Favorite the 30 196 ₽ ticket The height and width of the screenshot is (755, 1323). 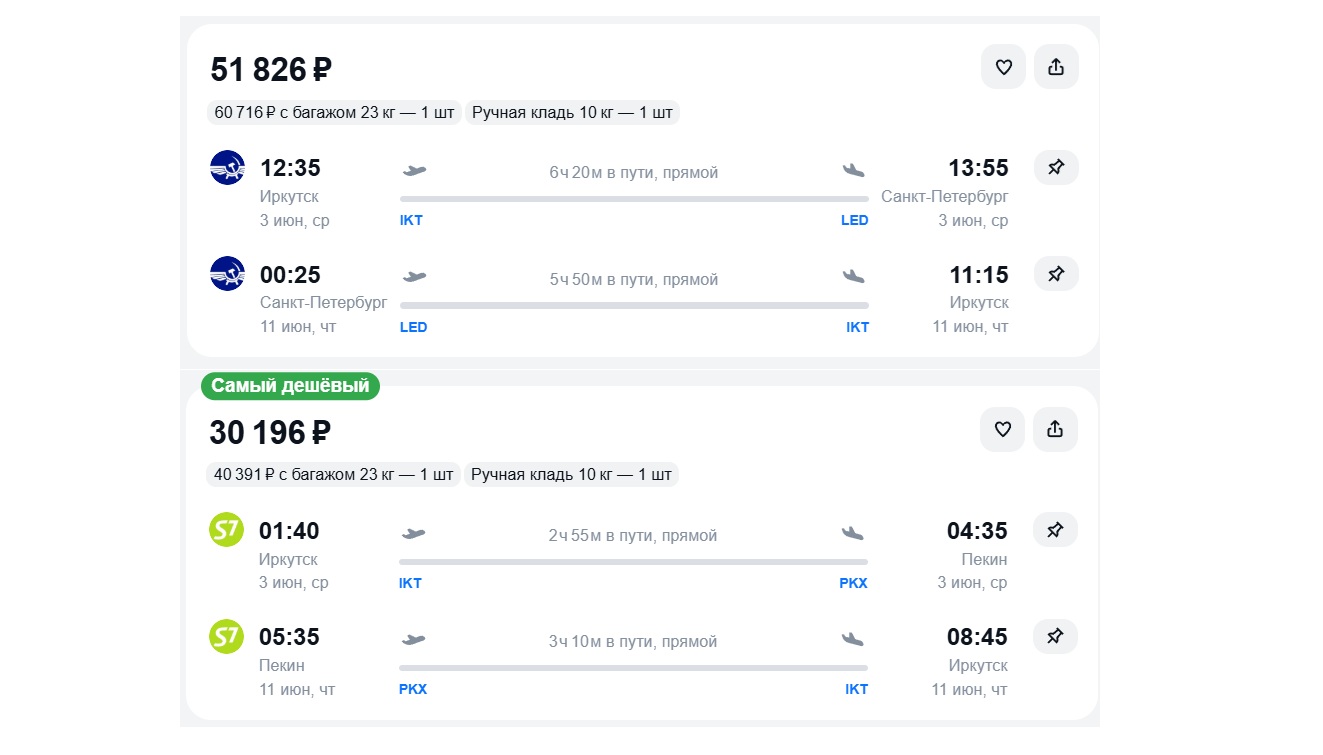(x=1002, y=429)
